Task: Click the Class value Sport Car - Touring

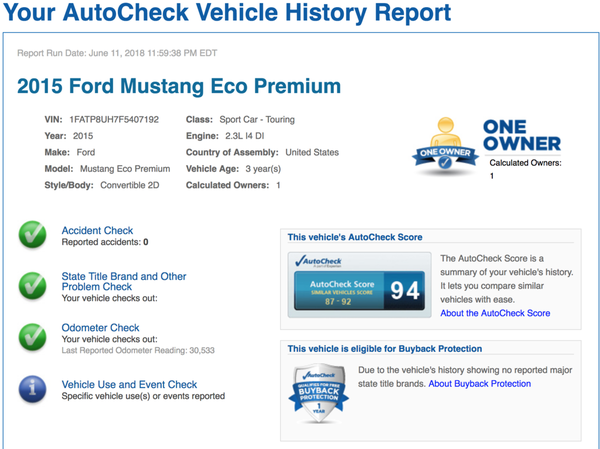Action: (x=257, y=119)
